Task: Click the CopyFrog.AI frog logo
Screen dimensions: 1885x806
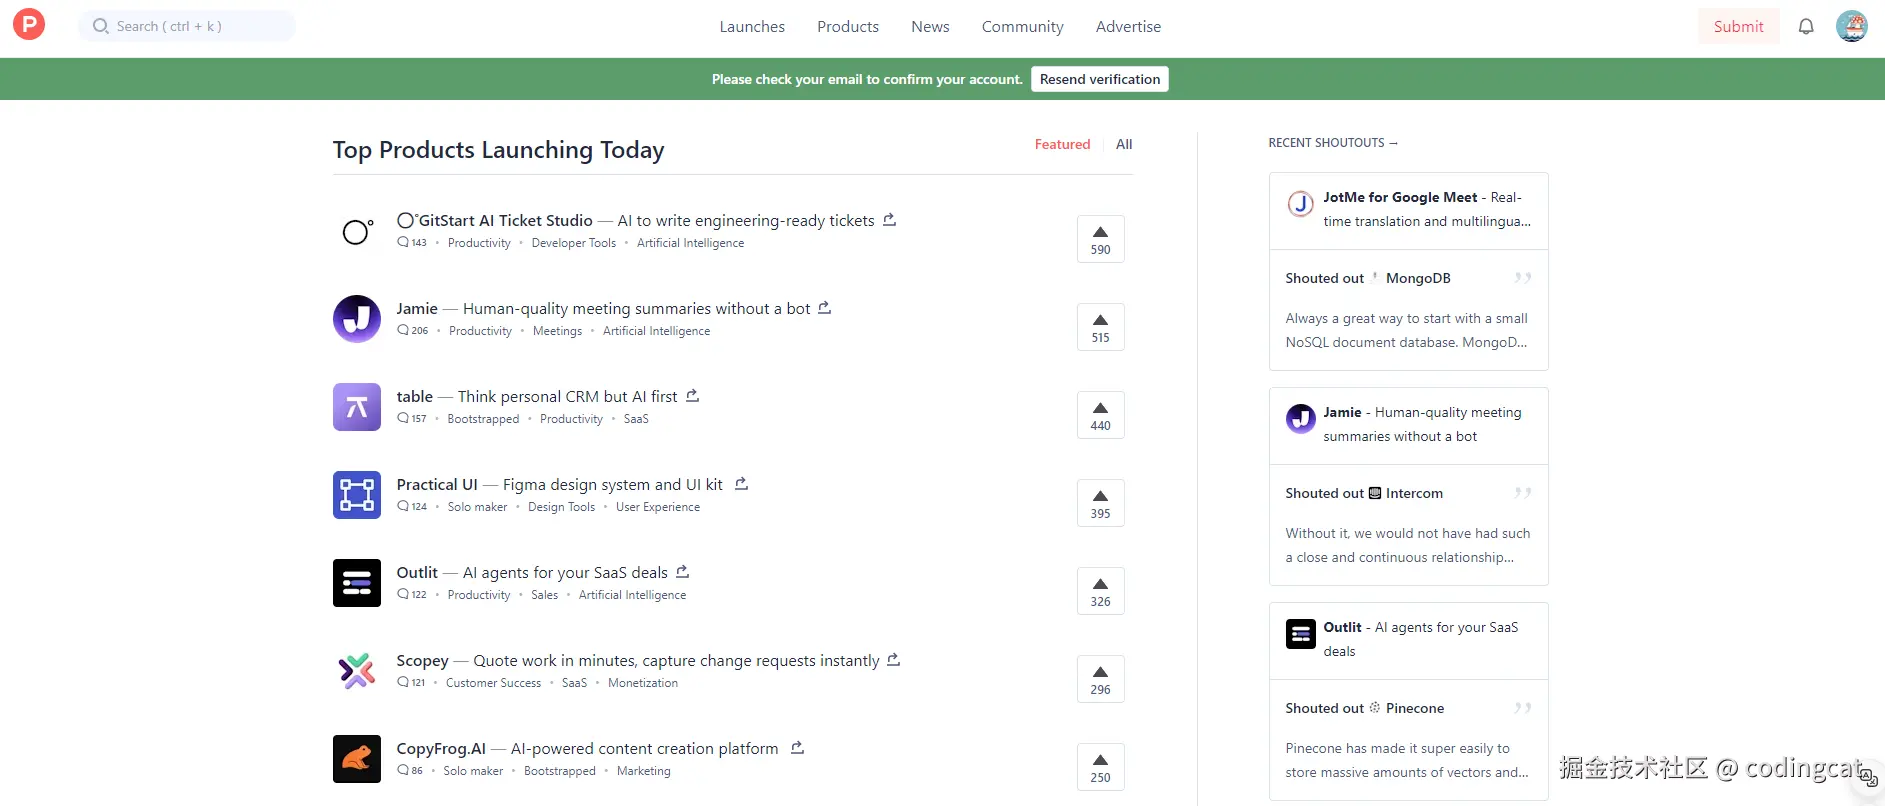Action: [357, 759]
